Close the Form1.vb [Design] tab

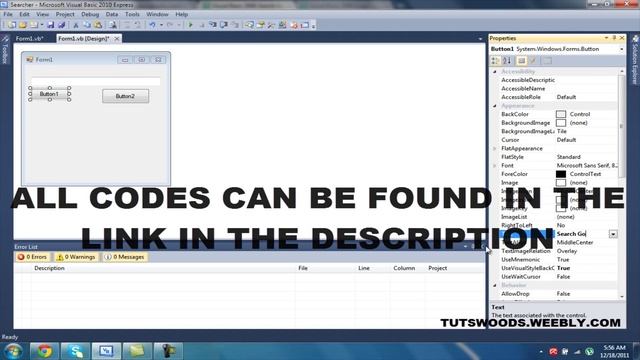tap(117, 38)
